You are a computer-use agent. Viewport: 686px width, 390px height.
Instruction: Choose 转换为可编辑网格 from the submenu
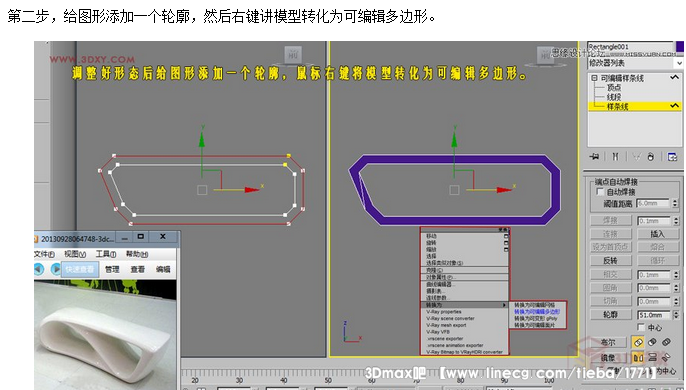coord(535,305)
